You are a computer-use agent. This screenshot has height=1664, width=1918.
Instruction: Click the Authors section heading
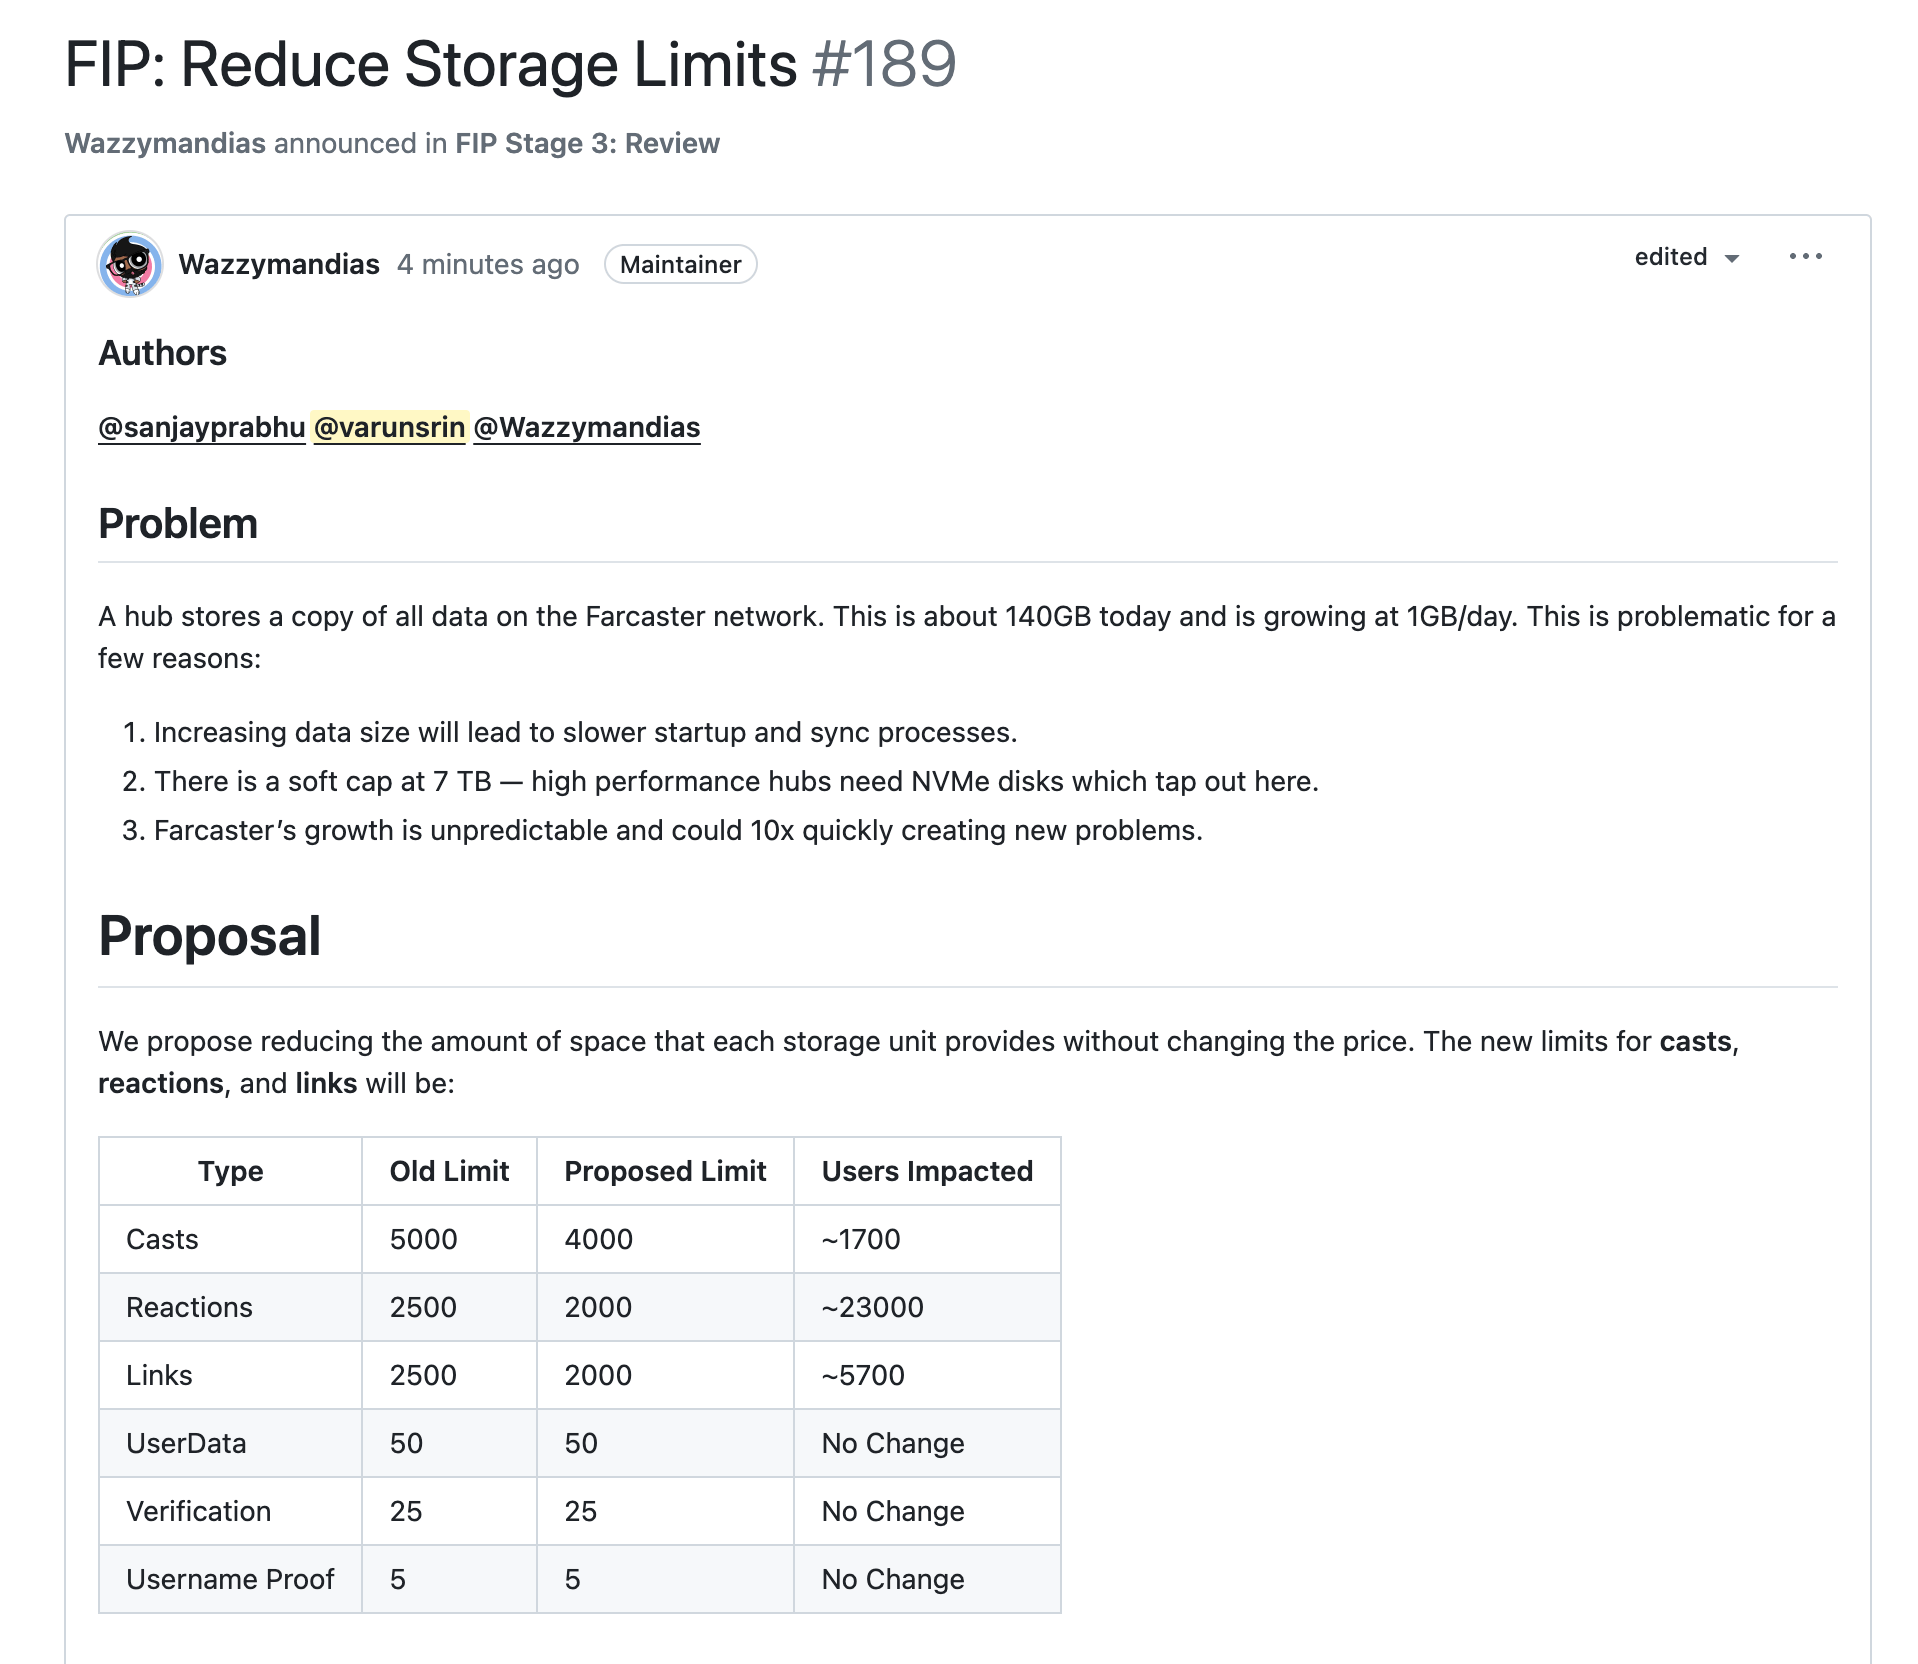pyautogui.click(x=162, y=353)
